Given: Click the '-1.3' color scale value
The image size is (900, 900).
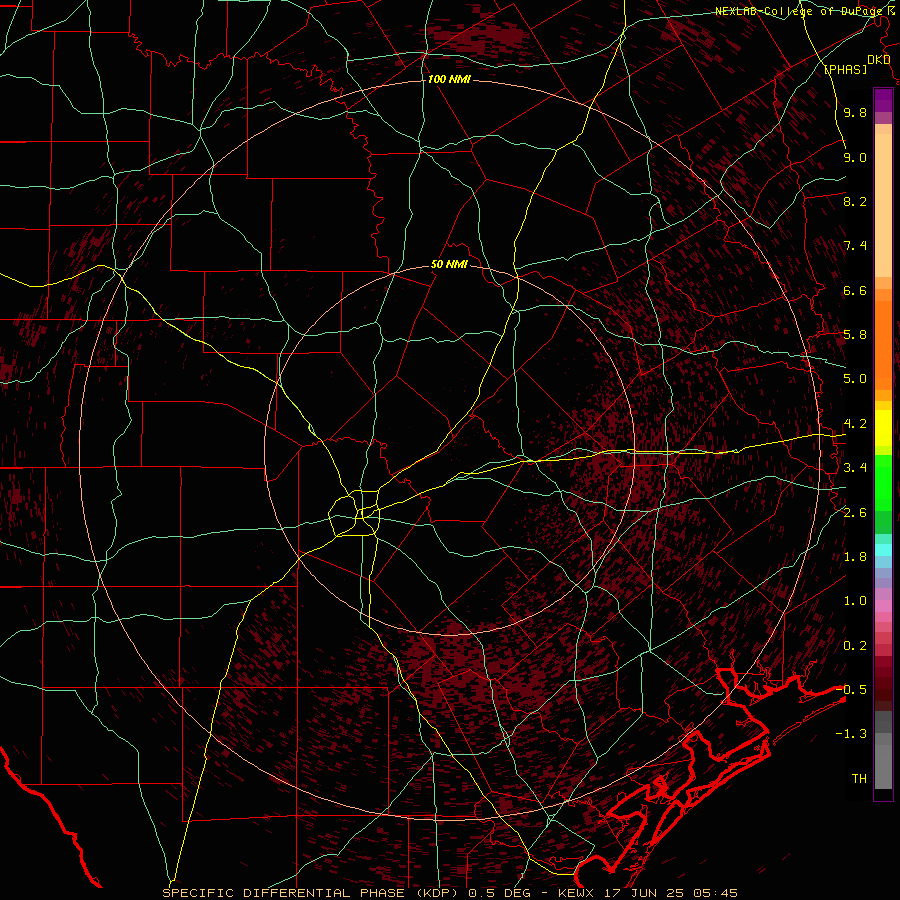Looking at the screenshot, I should click(851, 734).
